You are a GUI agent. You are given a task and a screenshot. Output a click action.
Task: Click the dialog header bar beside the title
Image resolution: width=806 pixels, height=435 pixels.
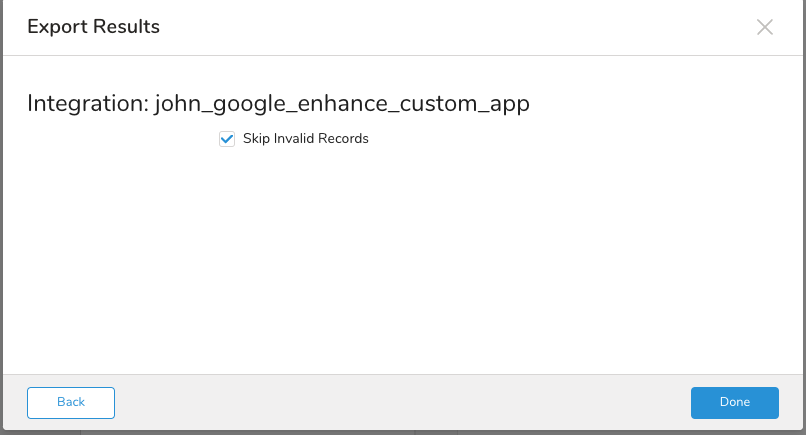pos(450,27)
